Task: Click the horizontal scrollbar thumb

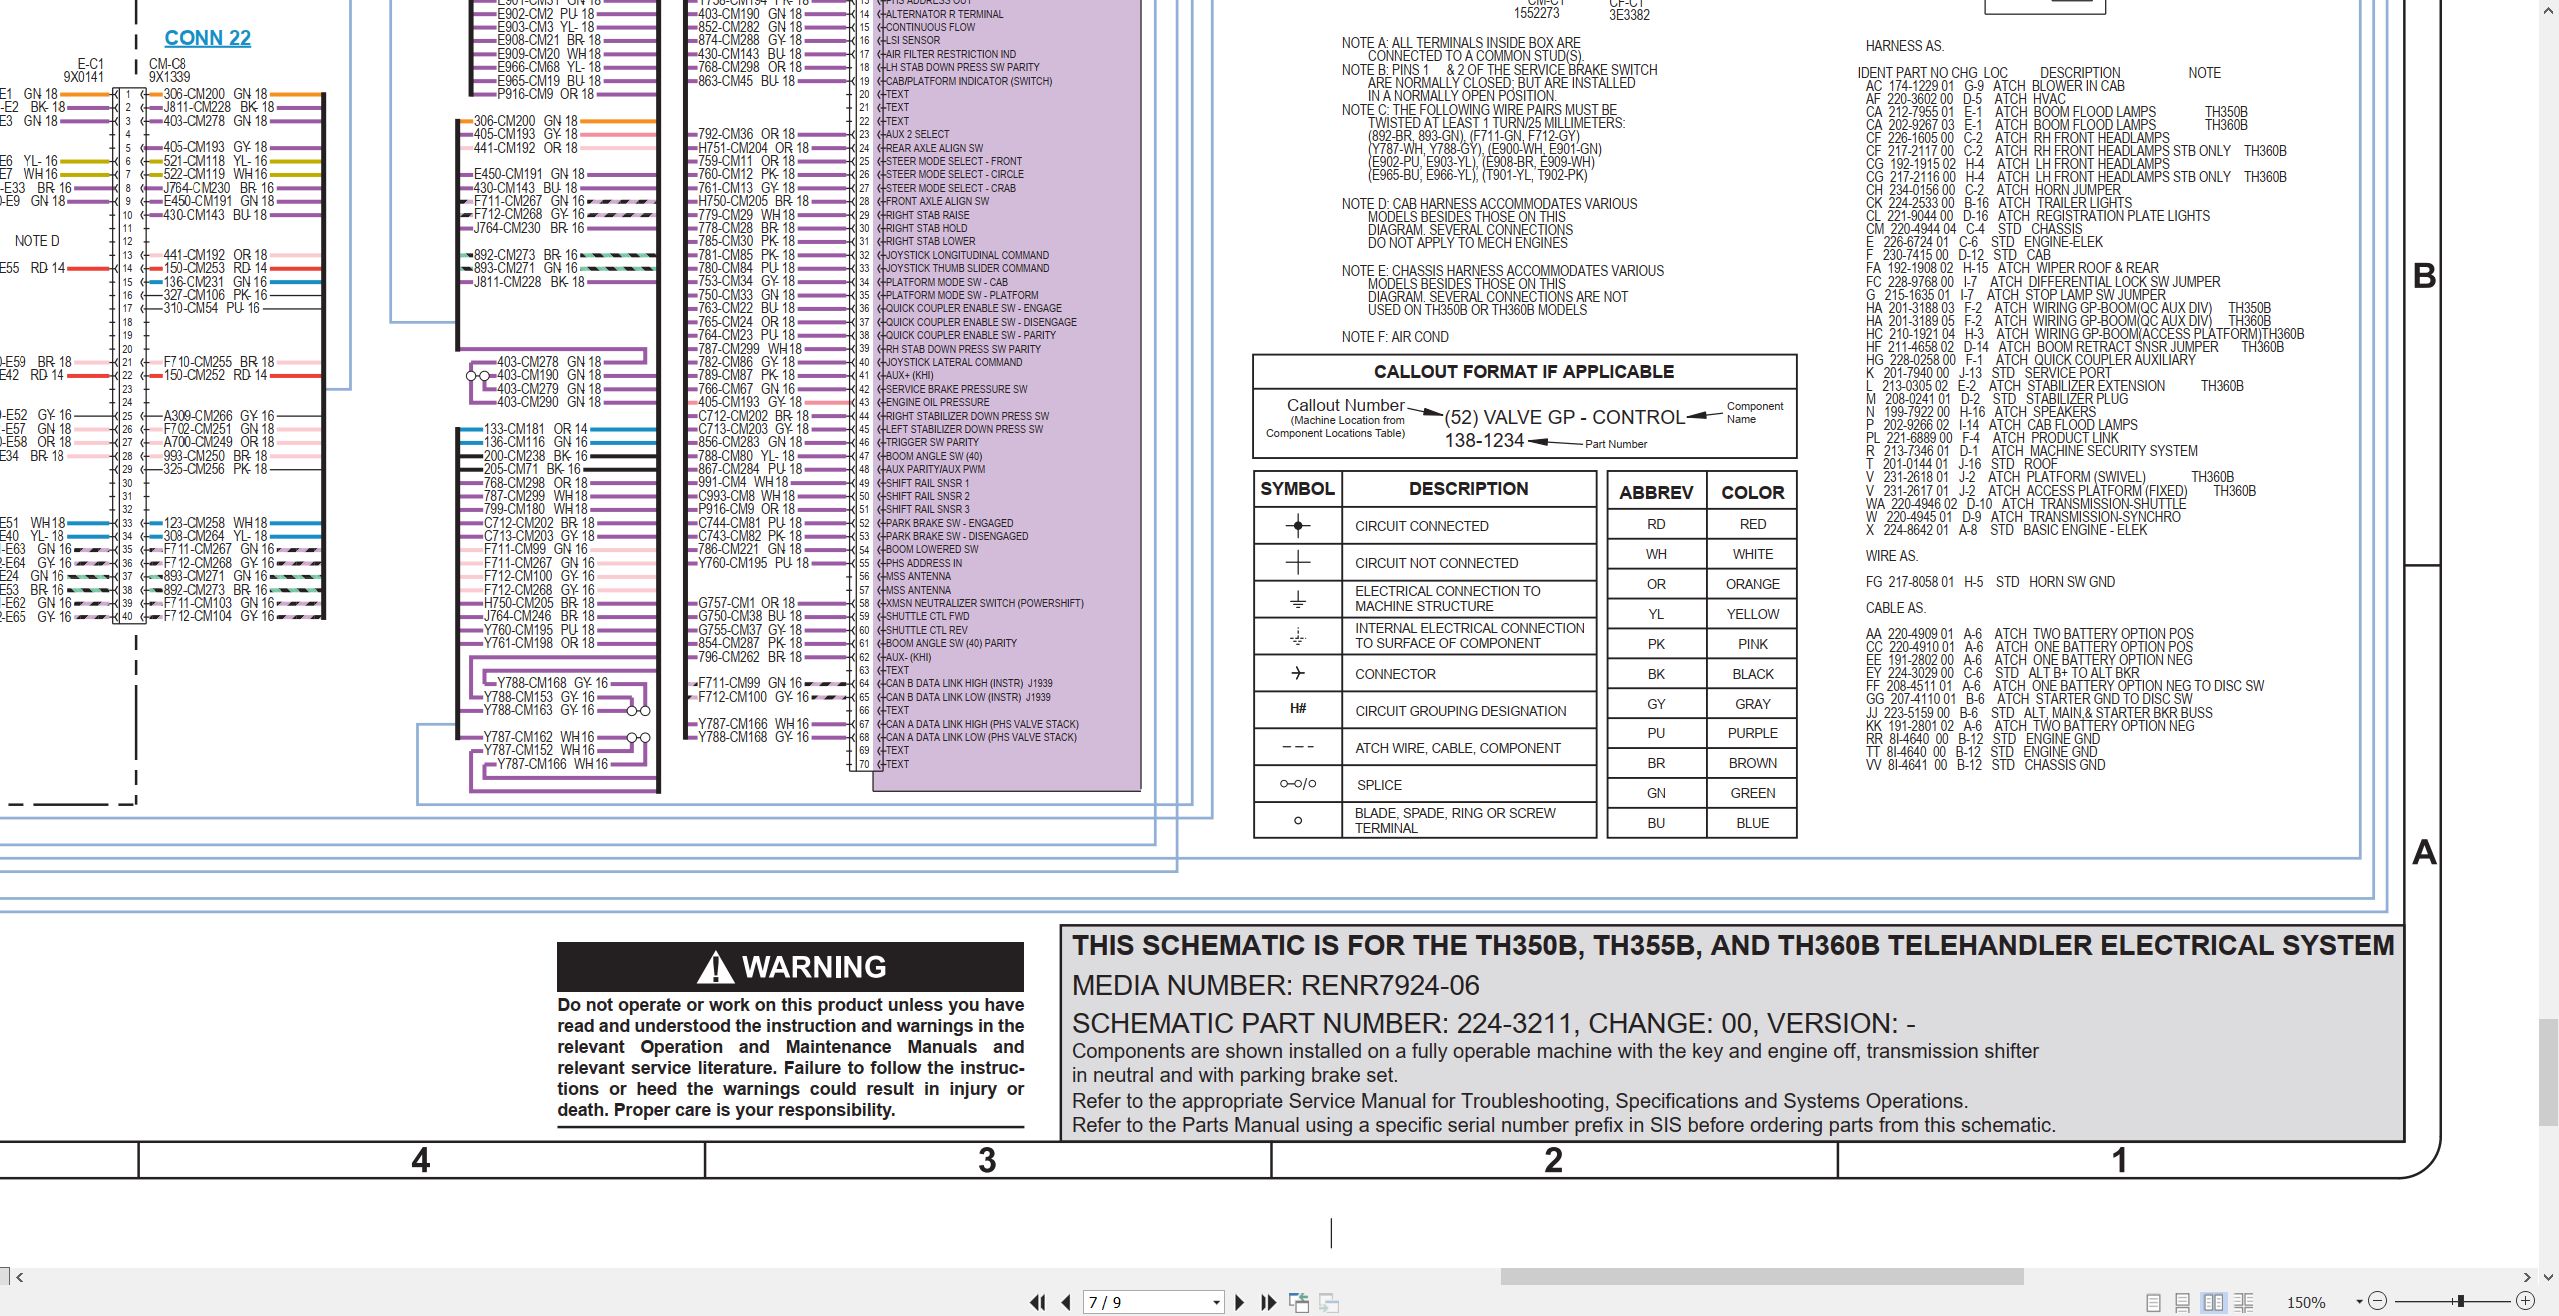Action: [1761, 1277]
